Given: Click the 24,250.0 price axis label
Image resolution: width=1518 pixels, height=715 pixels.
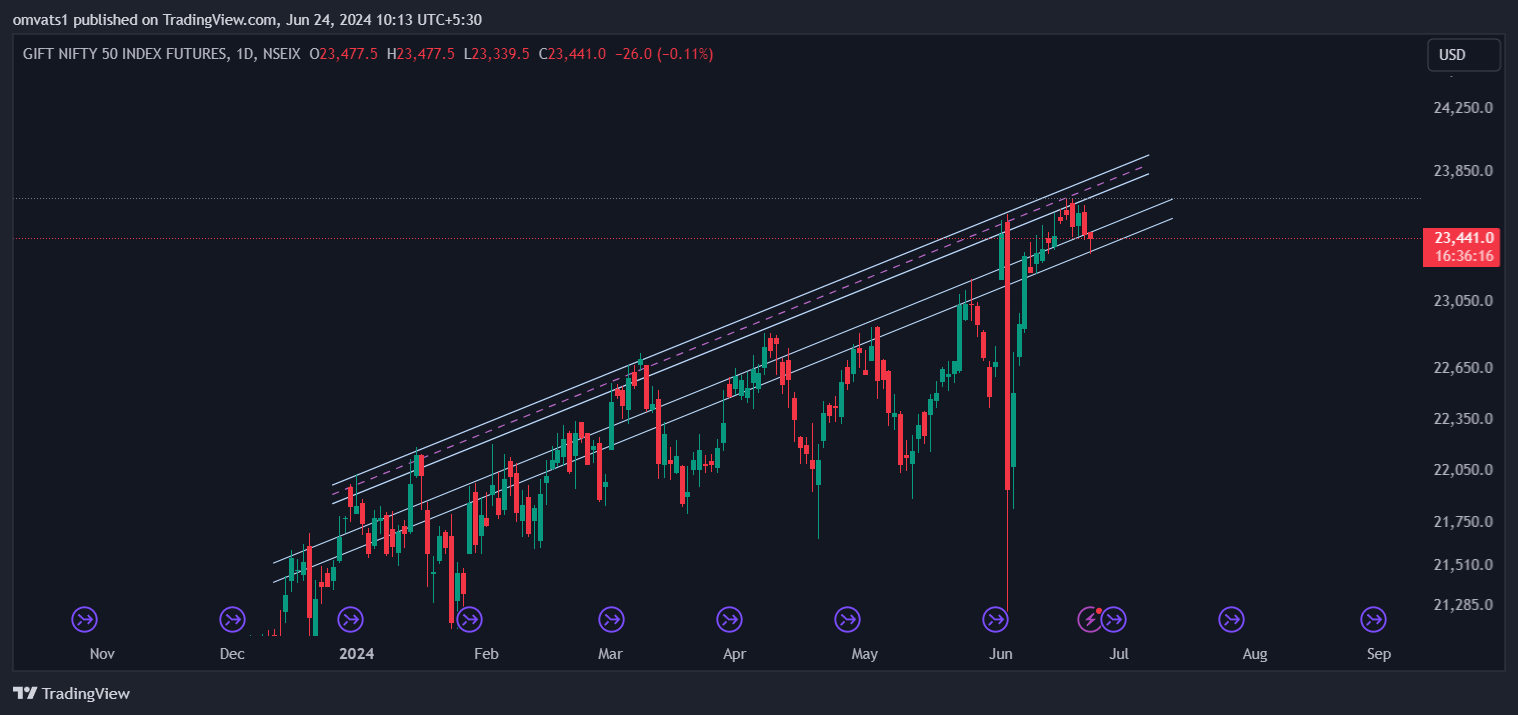Looking at the screenshot, I should pos(1463,107).
